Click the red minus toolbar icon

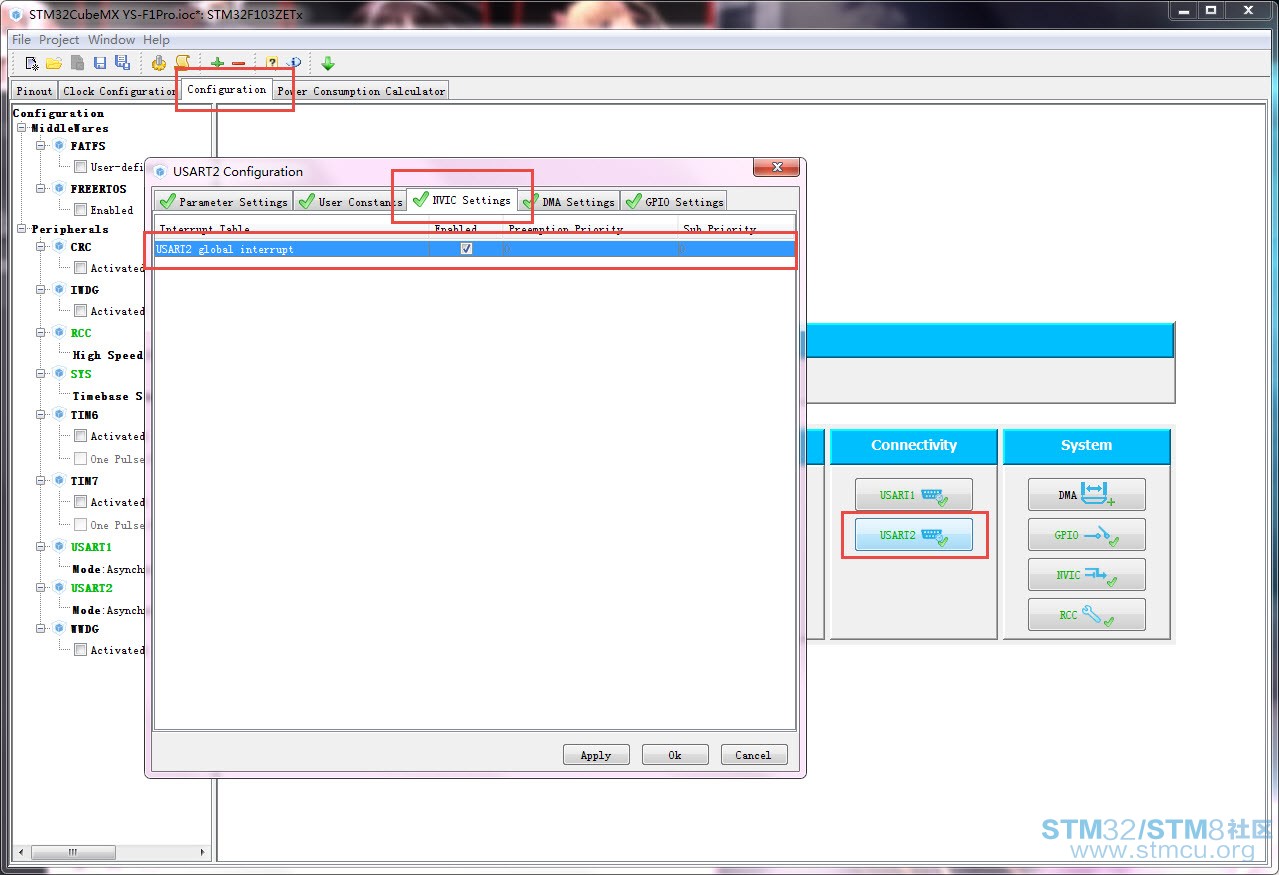(x=238, y=63)
